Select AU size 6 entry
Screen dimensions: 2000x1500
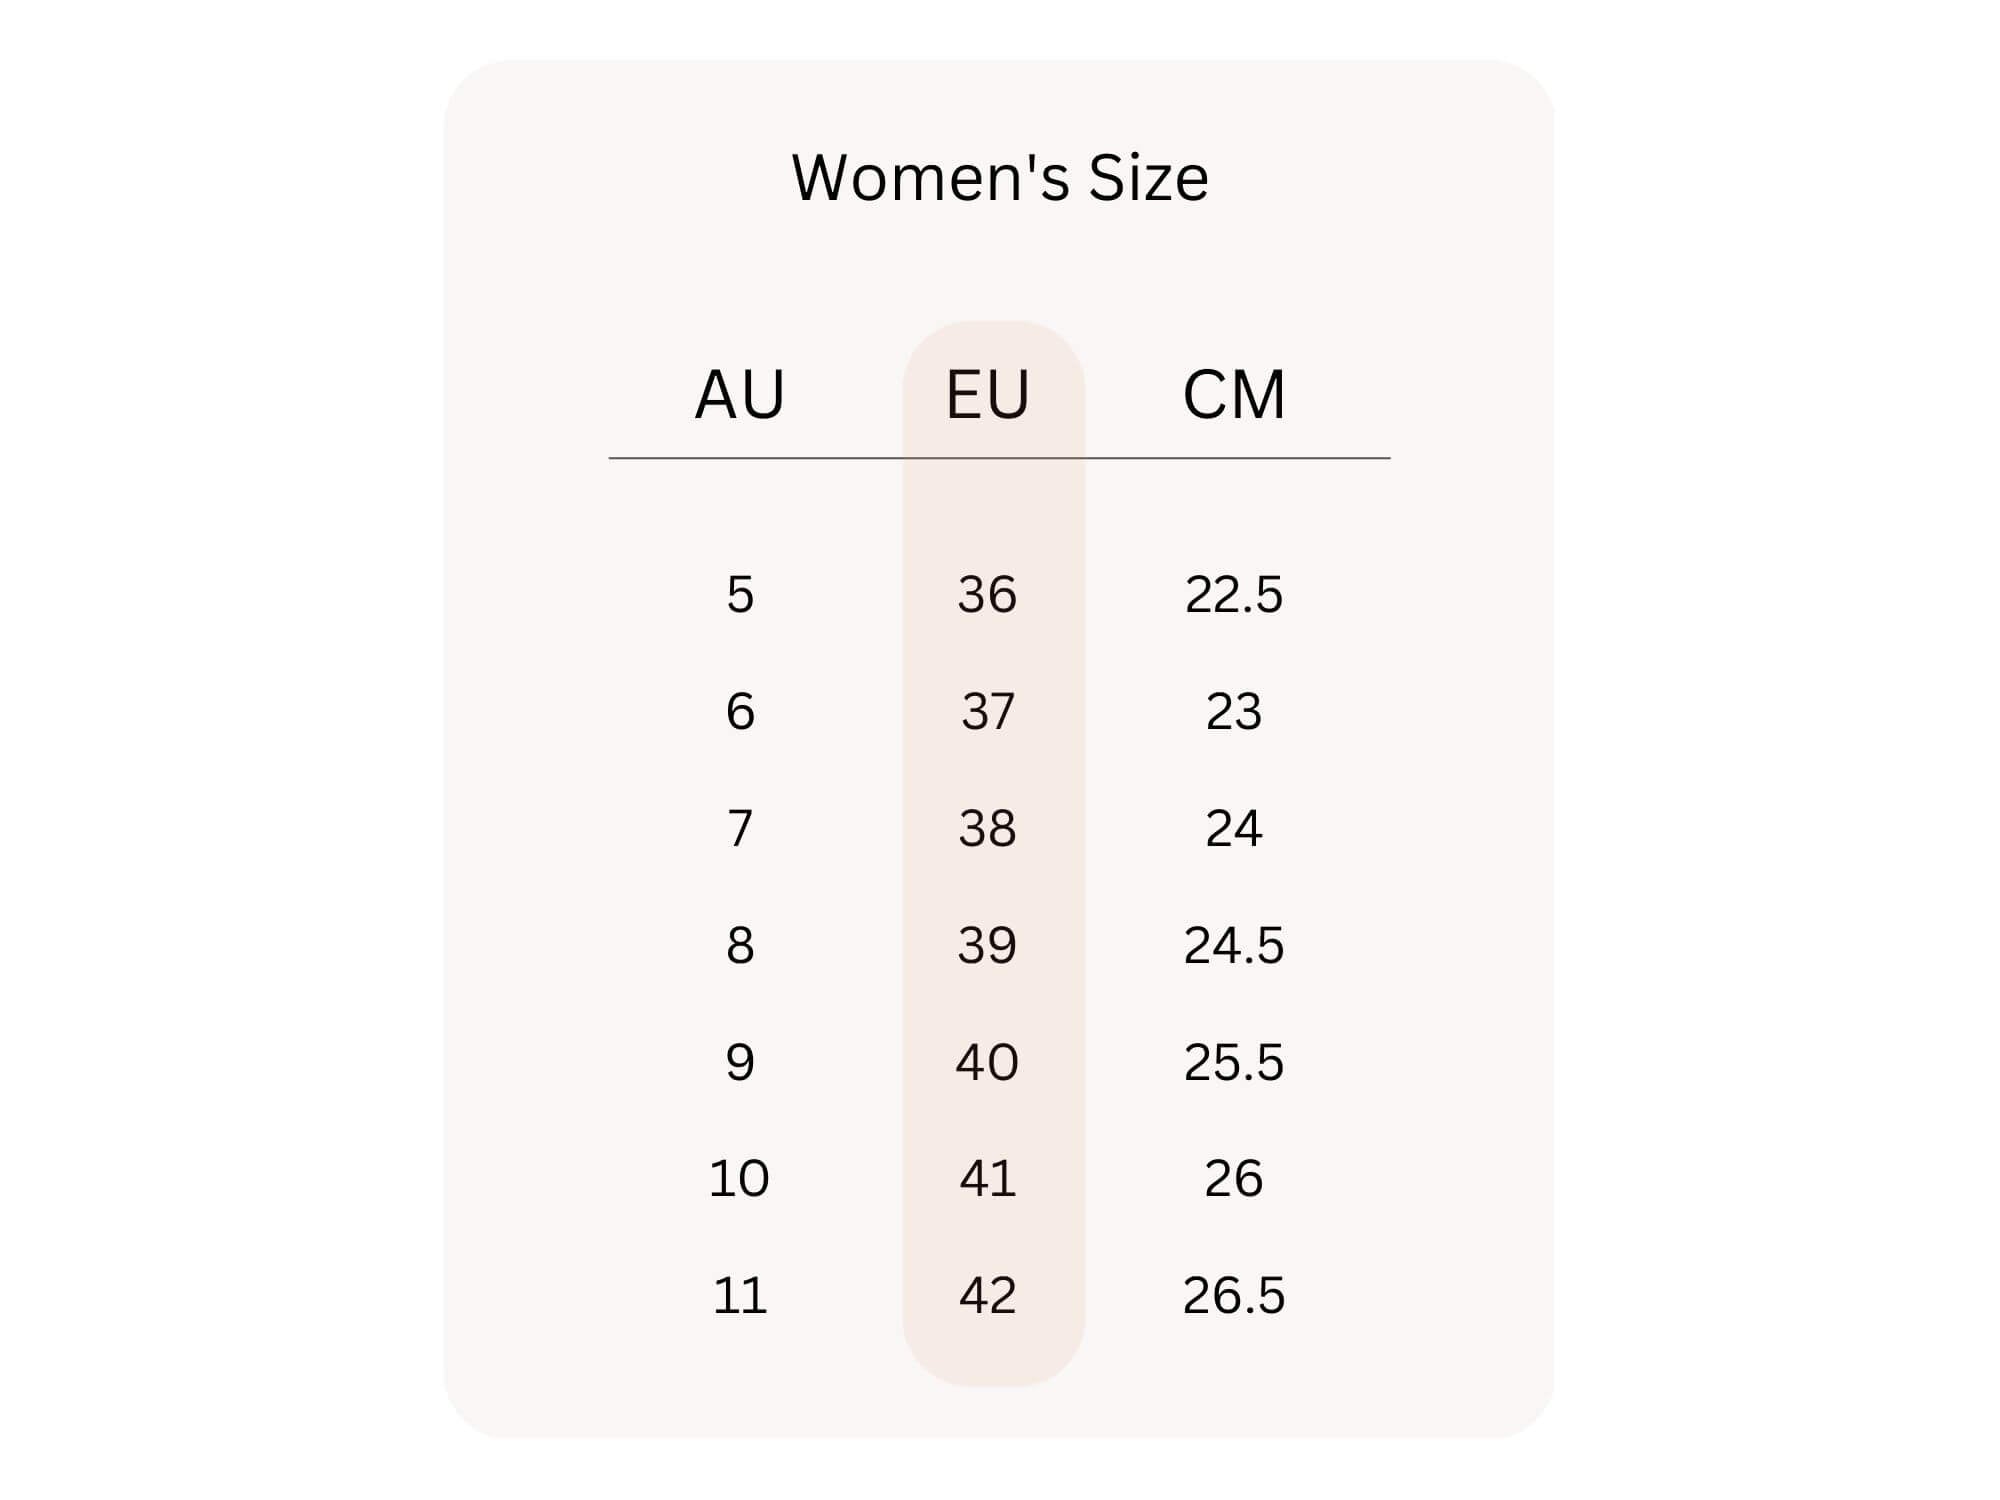click(740, 712)
